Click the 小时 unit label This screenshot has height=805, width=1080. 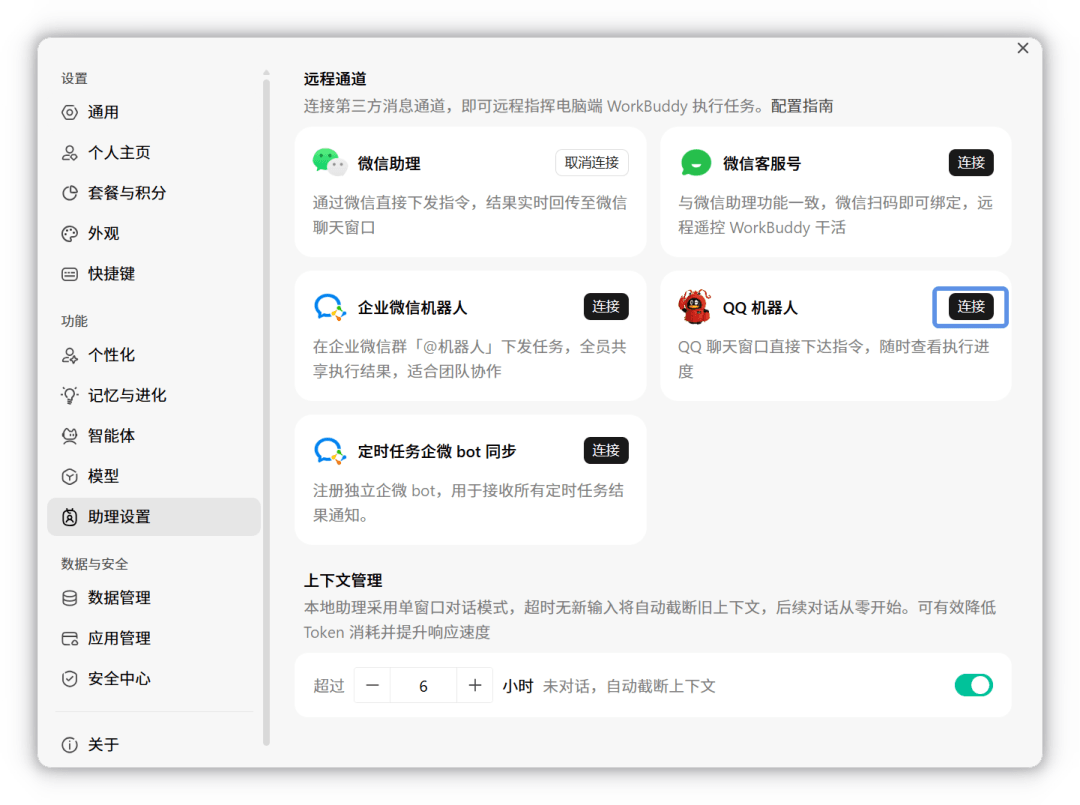pos(517,686)
